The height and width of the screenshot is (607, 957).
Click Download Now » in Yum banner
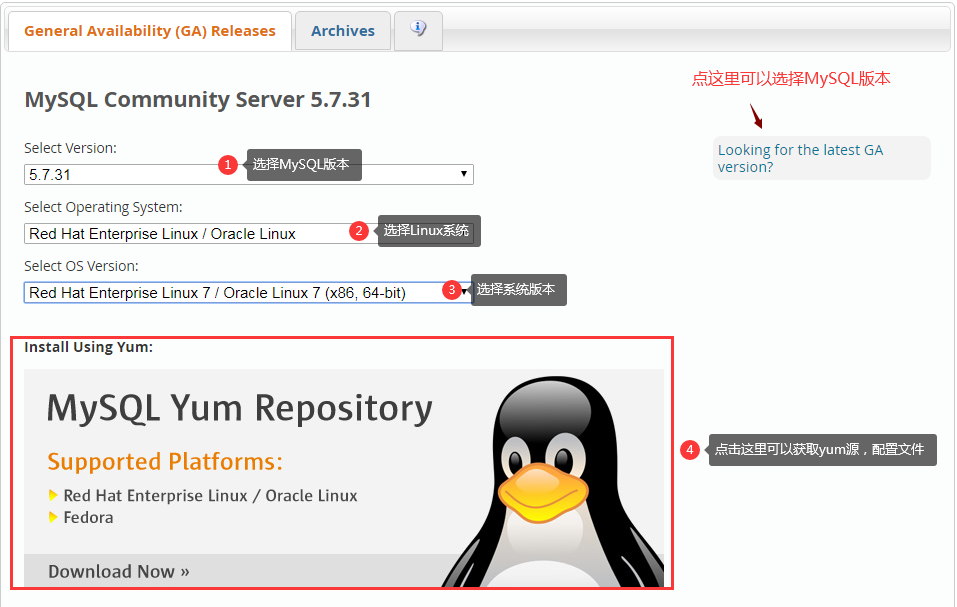[118, 572]
